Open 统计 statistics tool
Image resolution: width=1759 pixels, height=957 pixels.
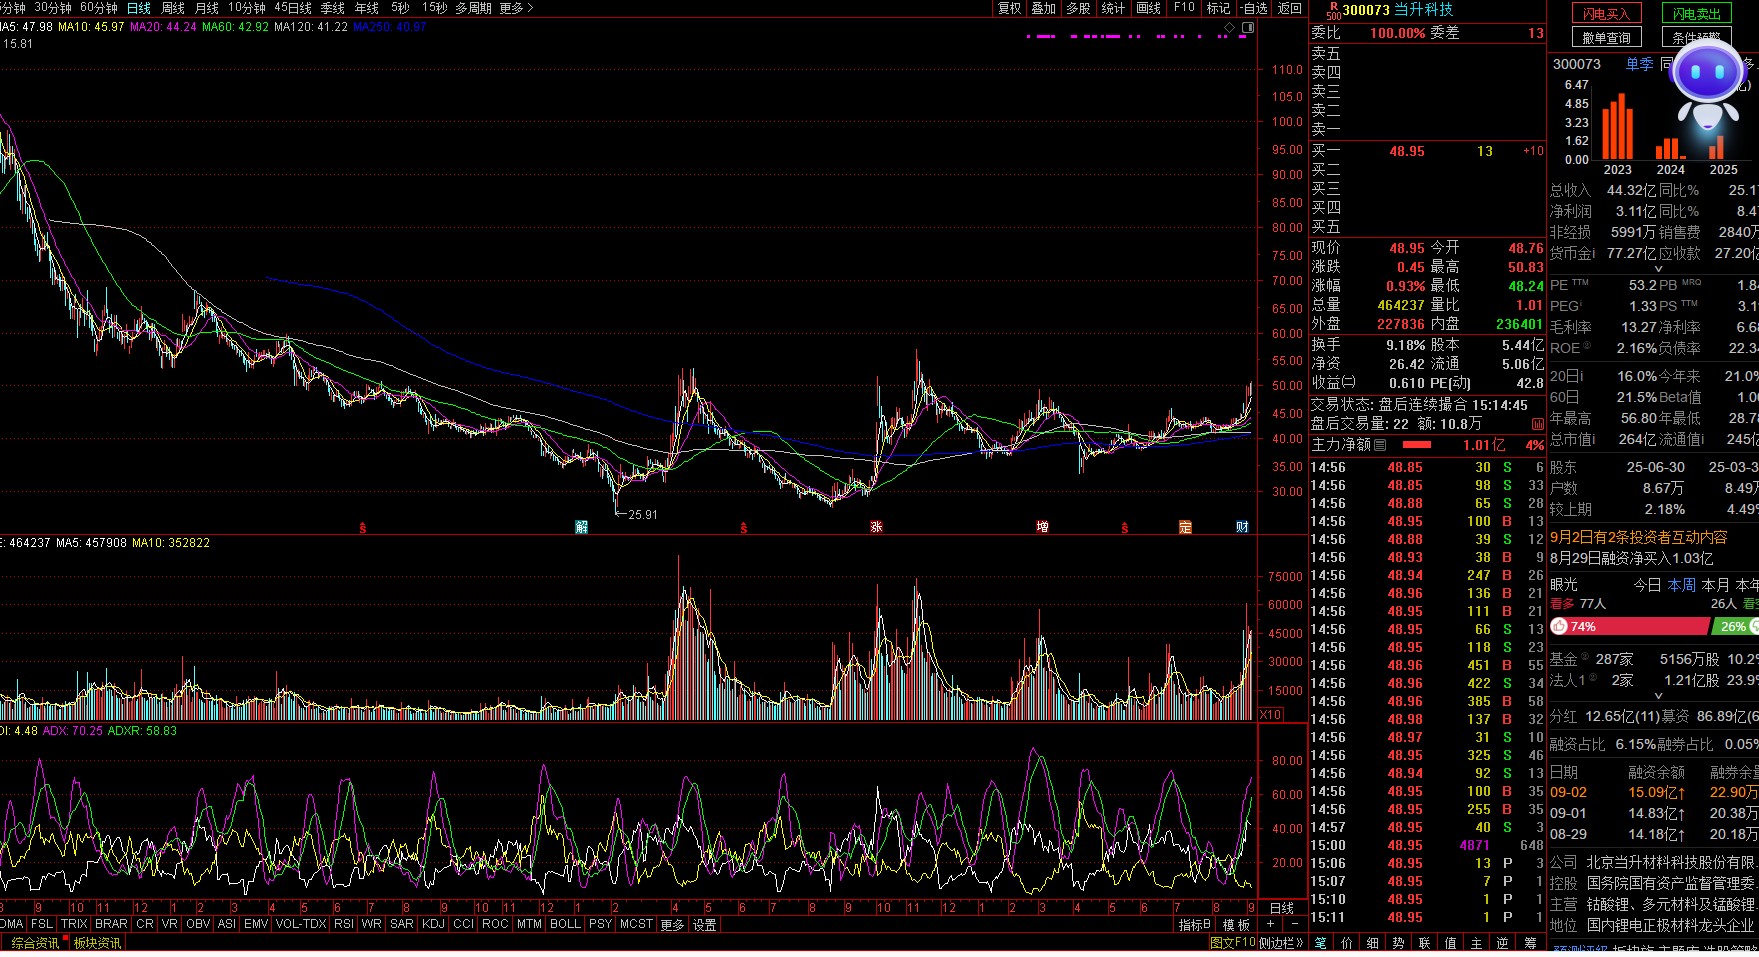click(x=1113, y=8)
